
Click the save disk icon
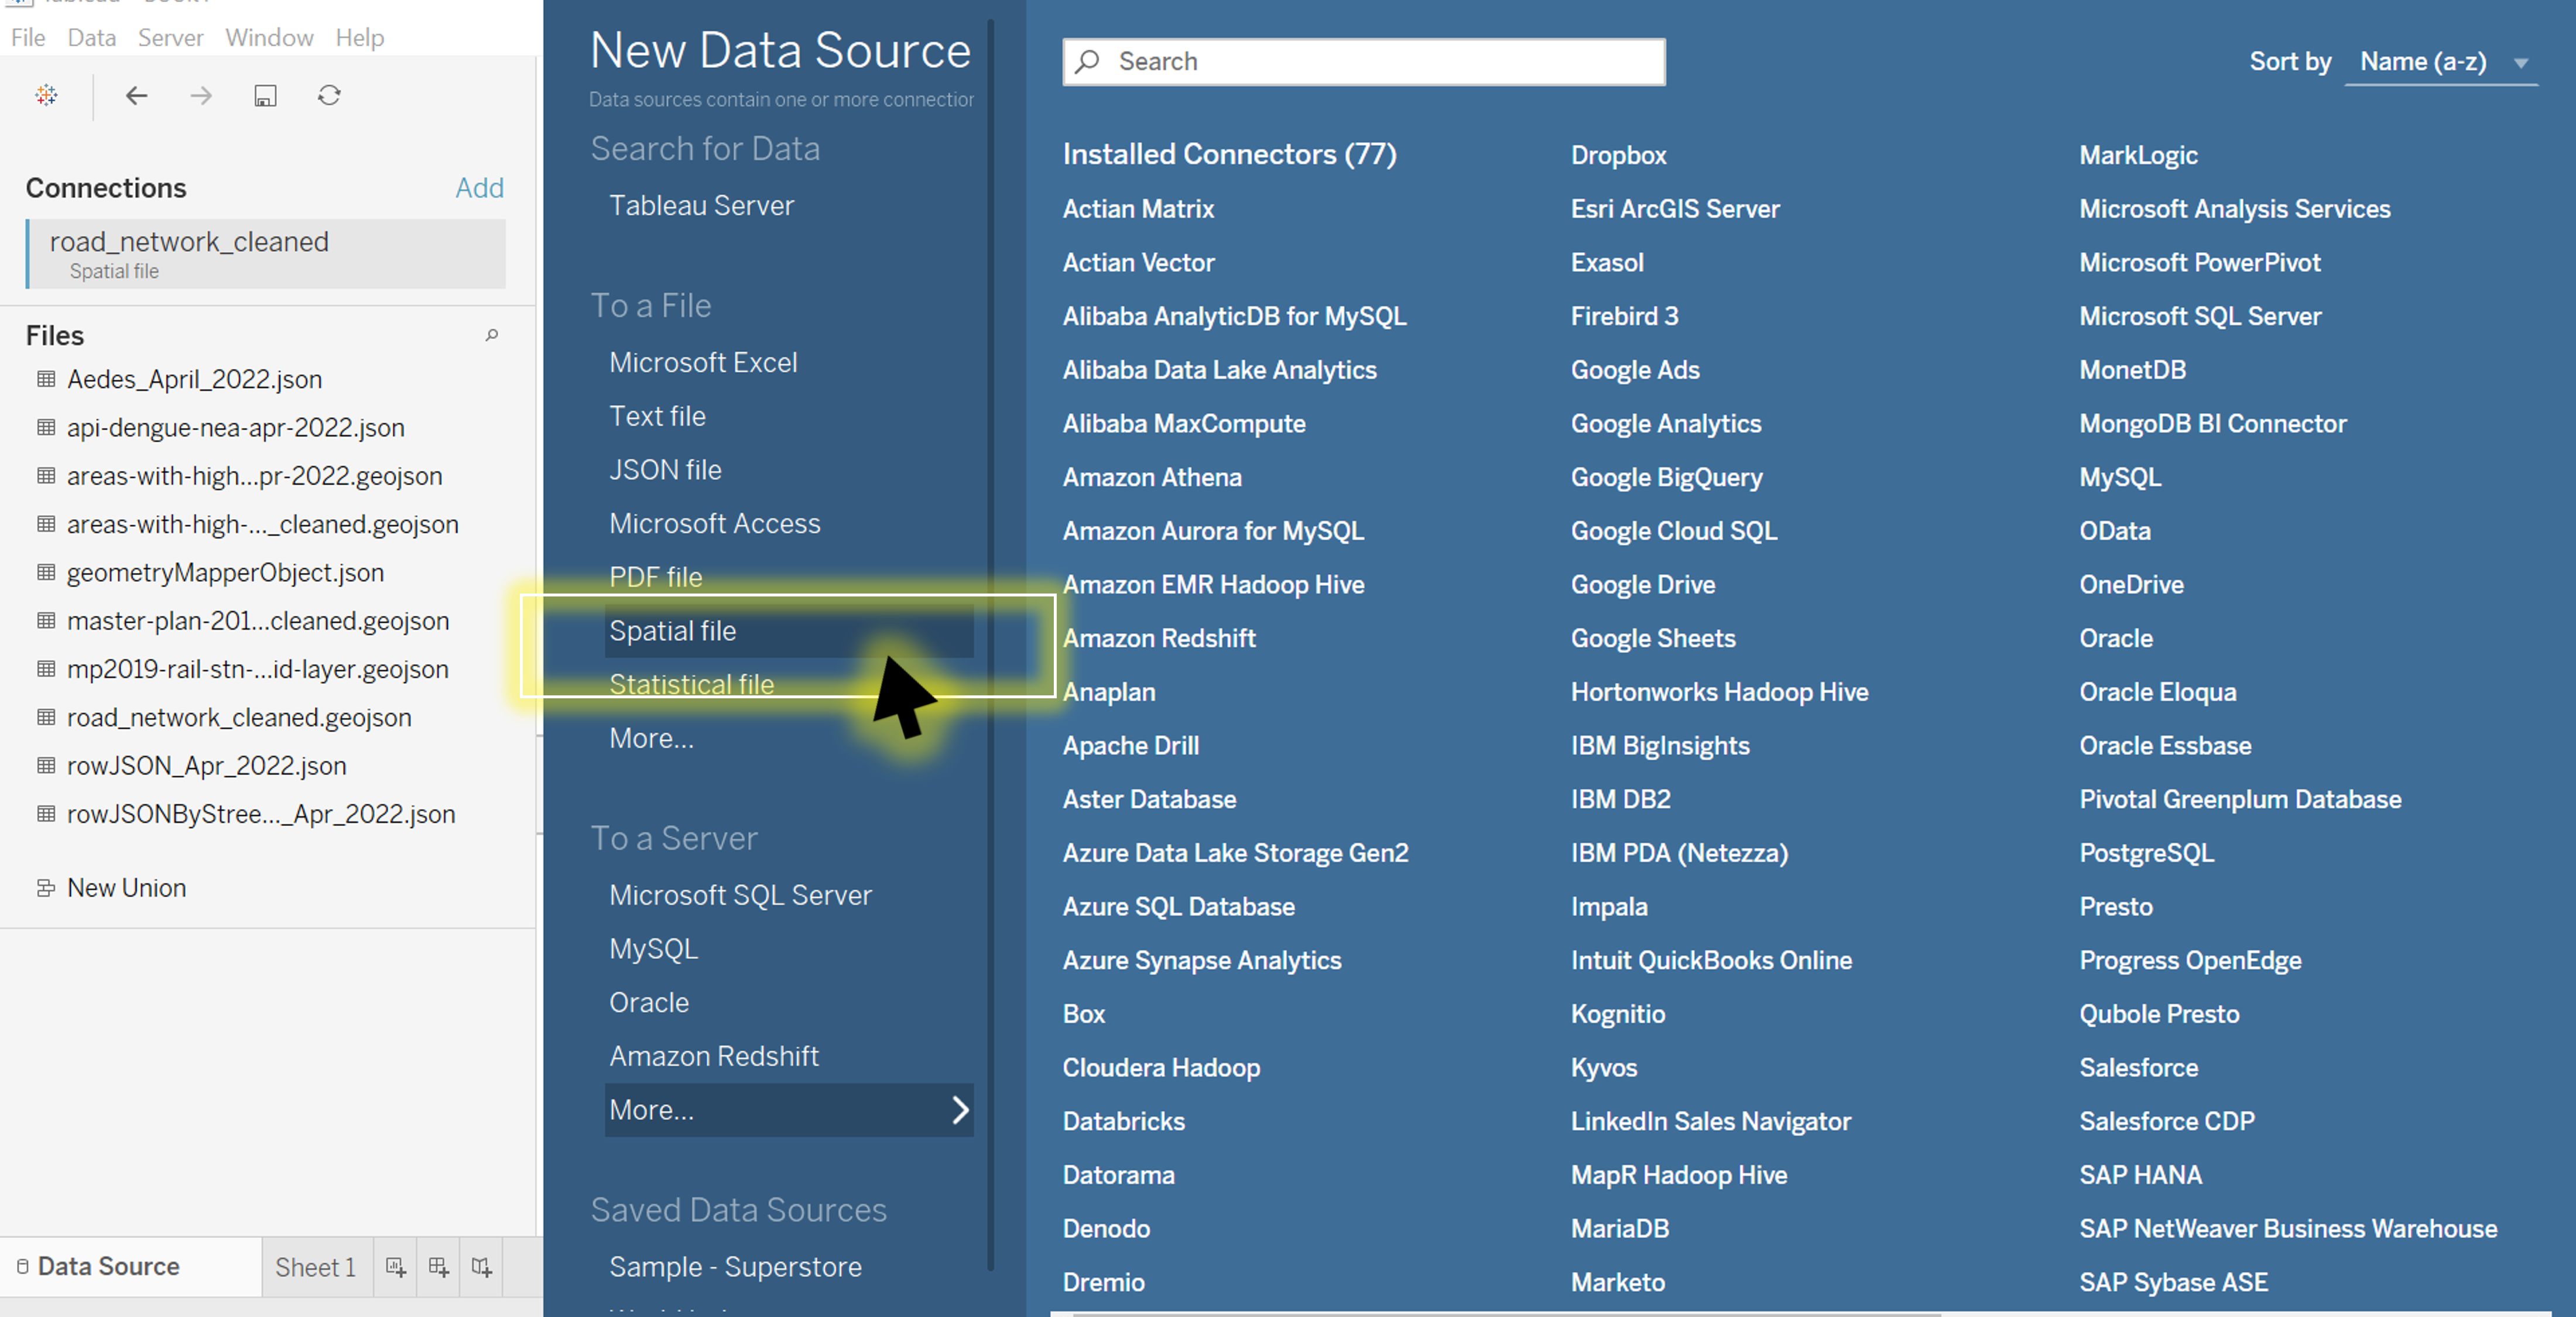265,95
